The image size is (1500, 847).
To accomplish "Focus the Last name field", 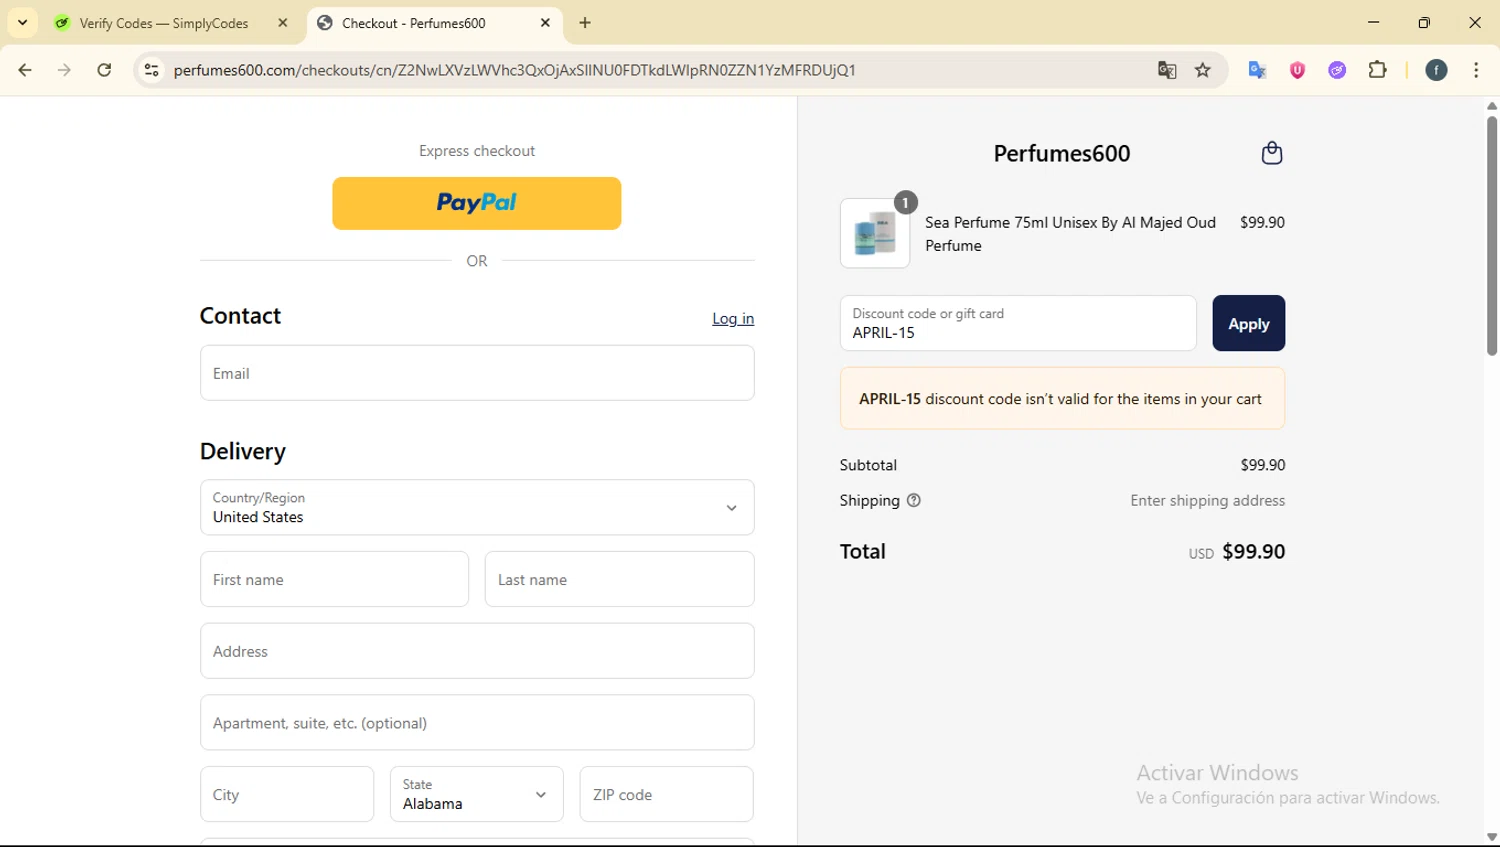I will point(619,579).
